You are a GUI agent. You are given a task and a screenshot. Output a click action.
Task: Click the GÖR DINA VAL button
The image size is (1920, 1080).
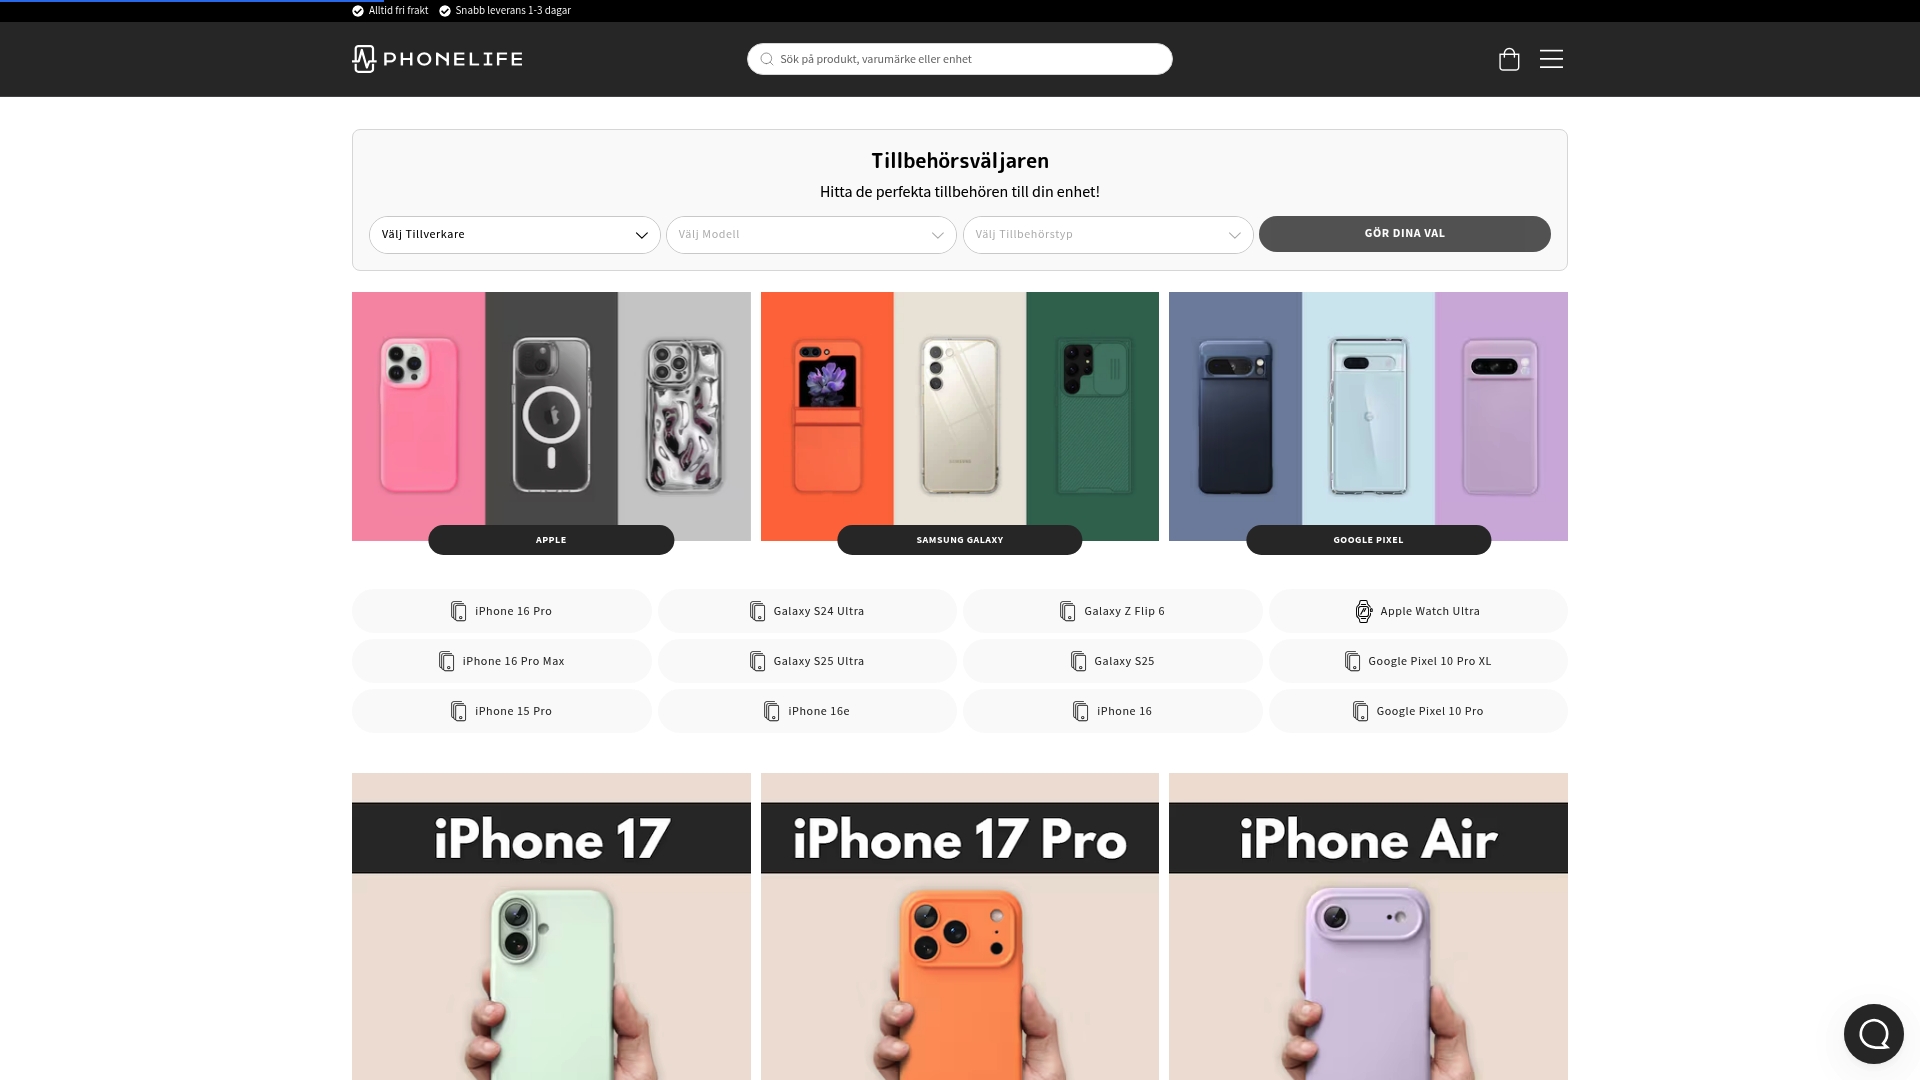click(x=1404, y=234)
